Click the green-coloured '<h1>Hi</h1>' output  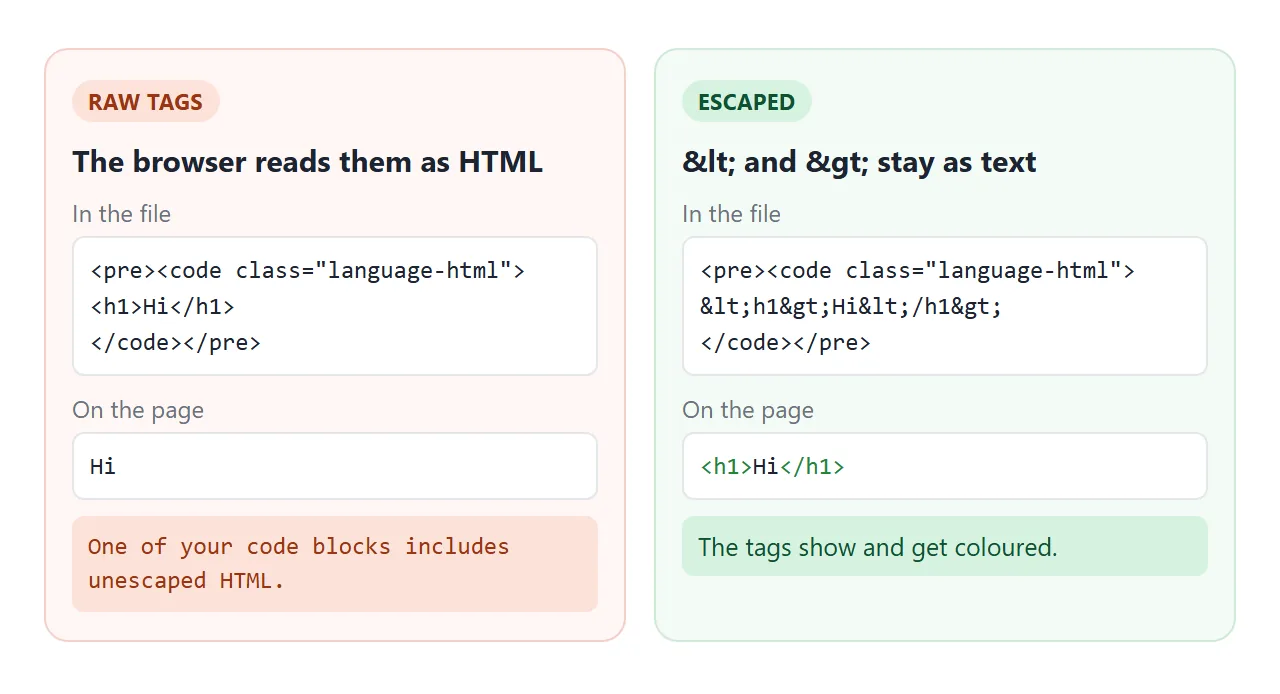772,466
